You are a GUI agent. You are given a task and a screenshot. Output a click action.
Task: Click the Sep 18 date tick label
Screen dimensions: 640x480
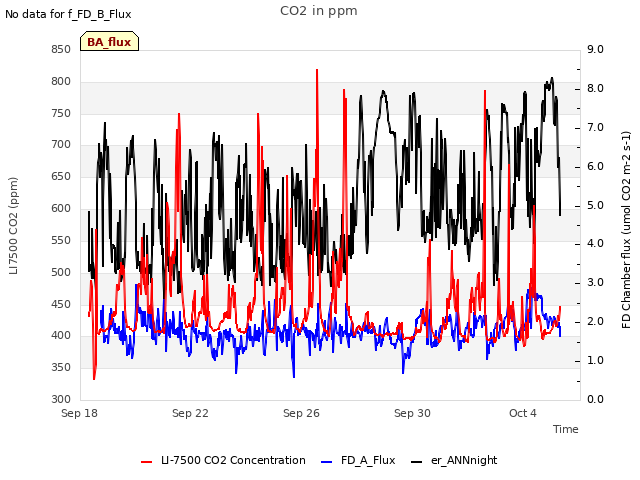pos(80,413)
